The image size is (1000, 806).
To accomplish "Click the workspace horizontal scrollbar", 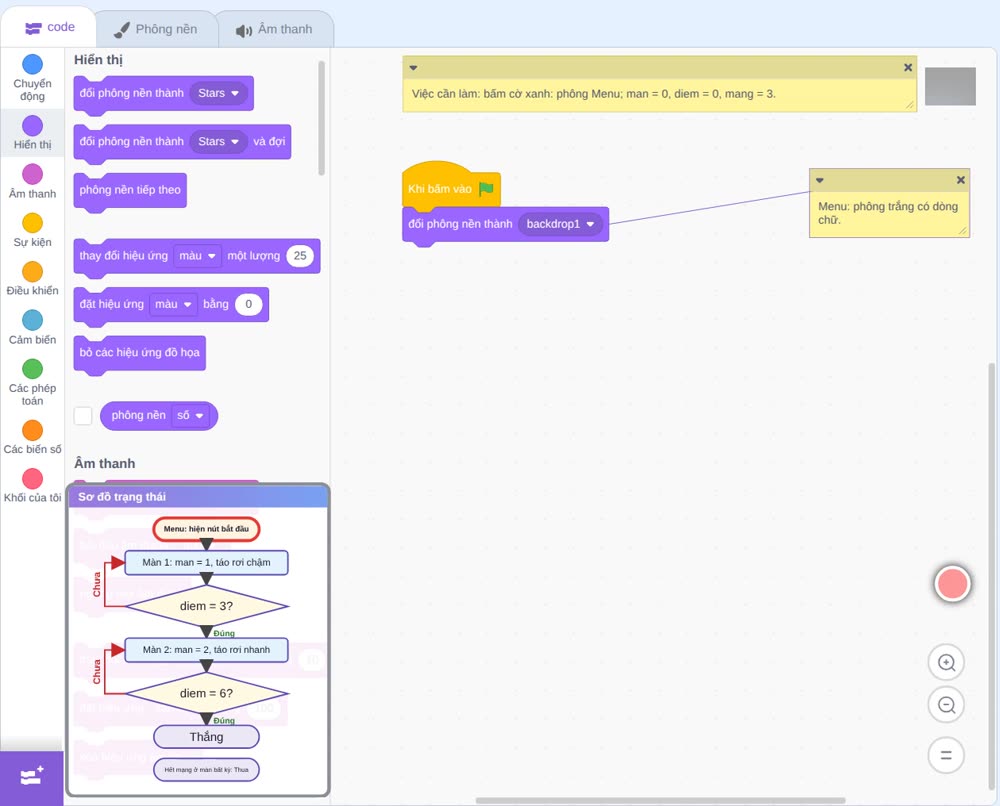I will point(661,800).
